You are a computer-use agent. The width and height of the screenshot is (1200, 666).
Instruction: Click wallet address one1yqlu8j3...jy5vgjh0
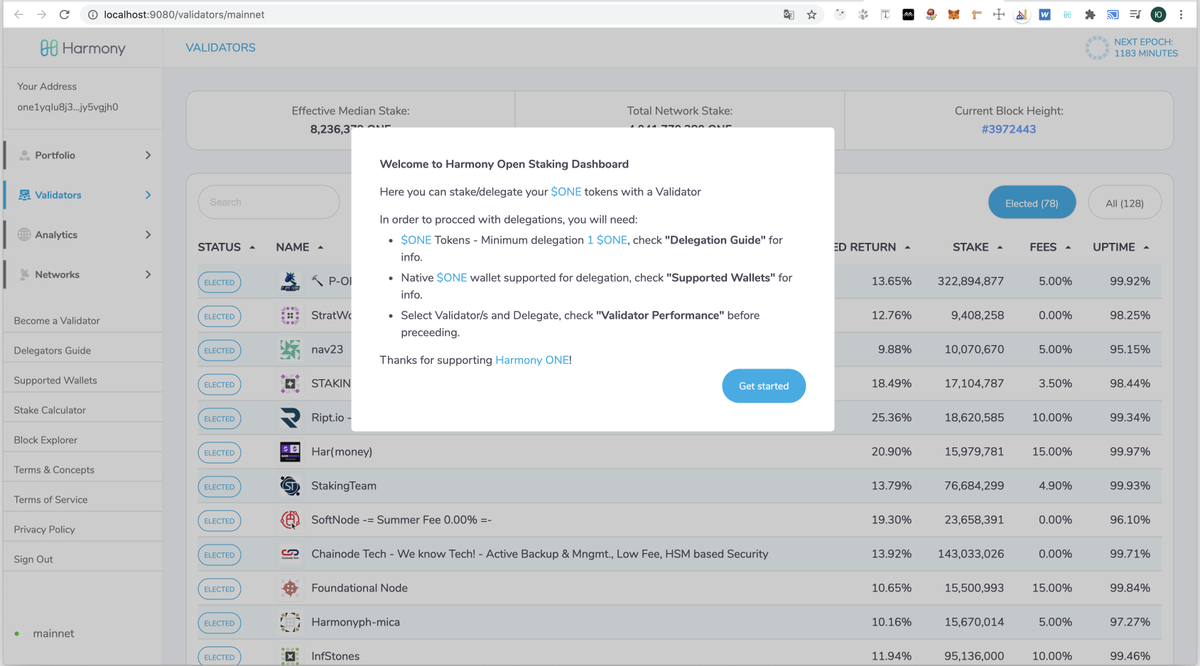(68, 107)
